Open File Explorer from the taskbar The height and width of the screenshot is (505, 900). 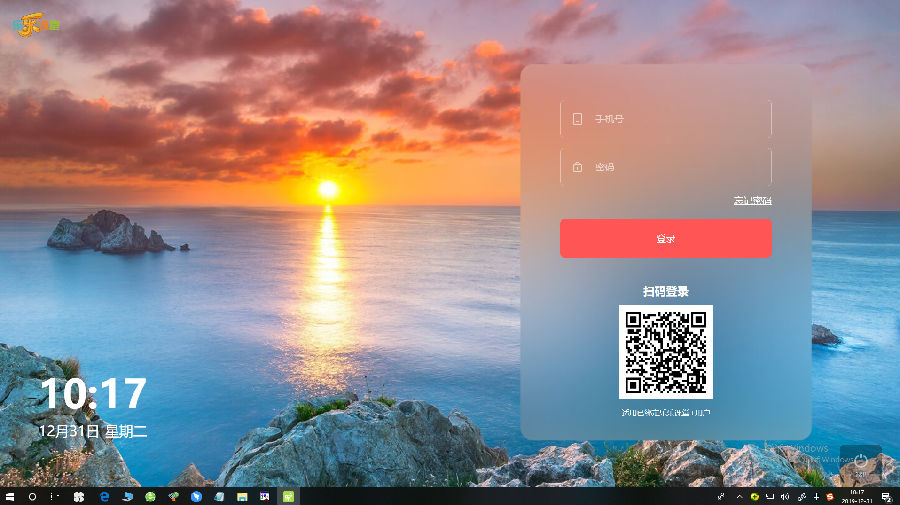click(x=242, y=496)
